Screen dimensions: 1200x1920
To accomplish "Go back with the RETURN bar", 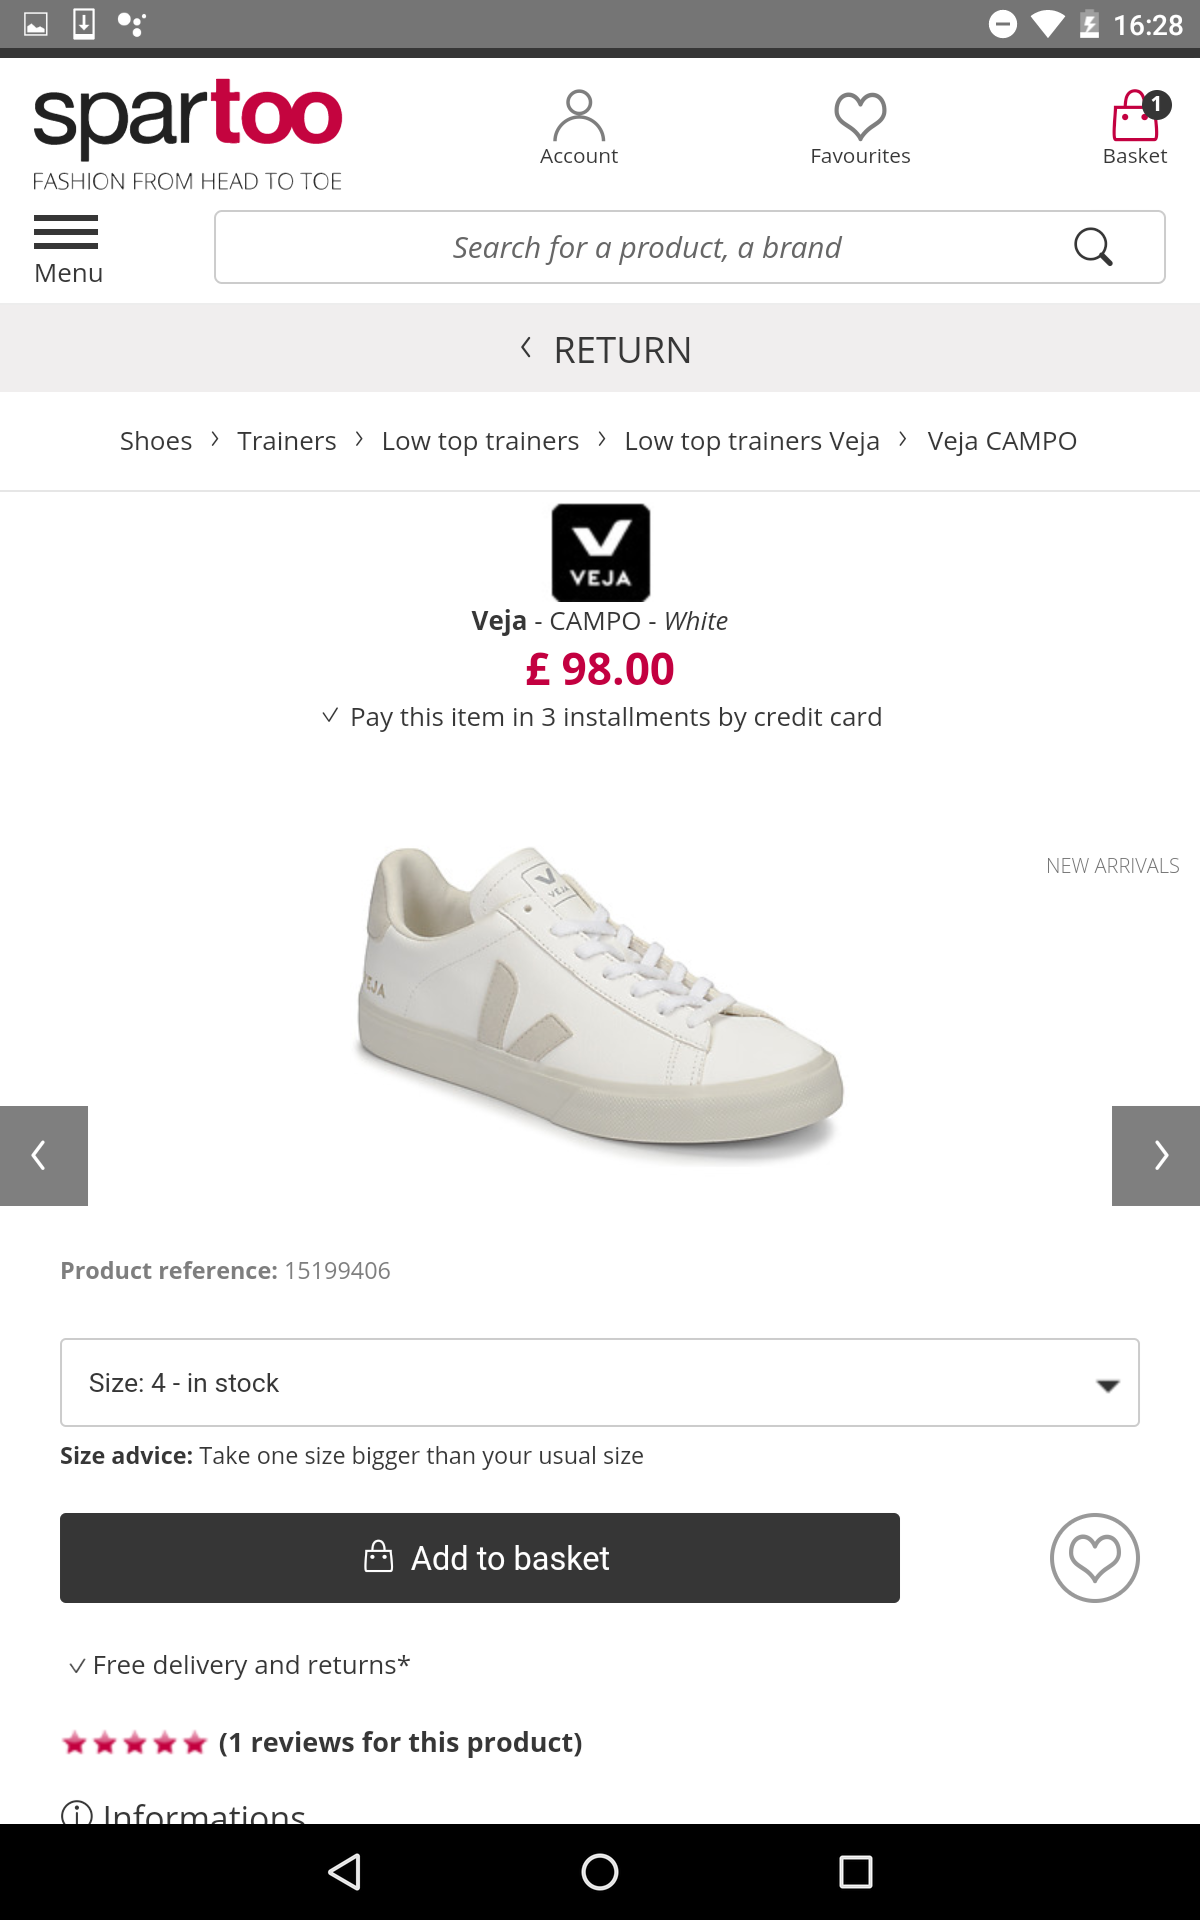I will click(600, 349).
